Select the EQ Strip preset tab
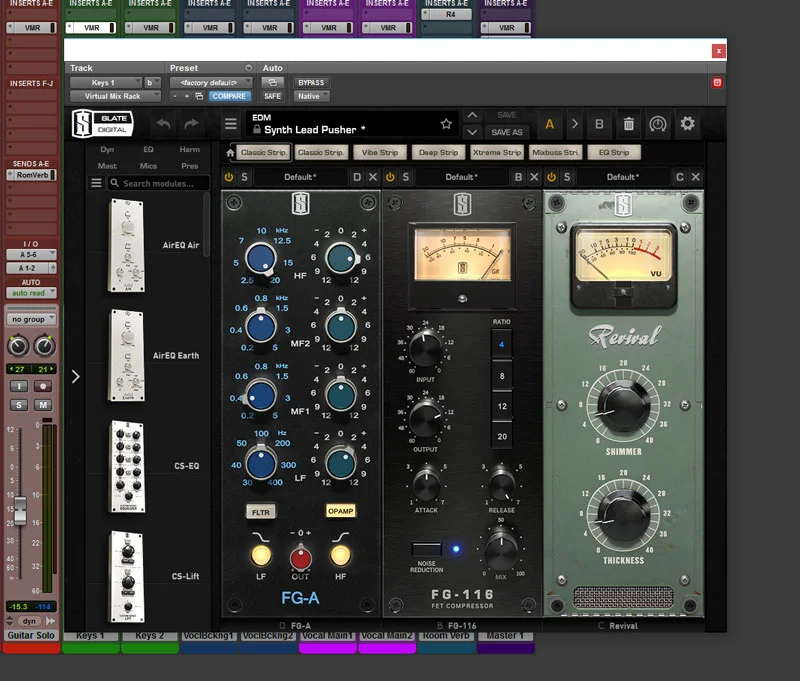Viewport: 800px width, 681px height. click(615, 152)
